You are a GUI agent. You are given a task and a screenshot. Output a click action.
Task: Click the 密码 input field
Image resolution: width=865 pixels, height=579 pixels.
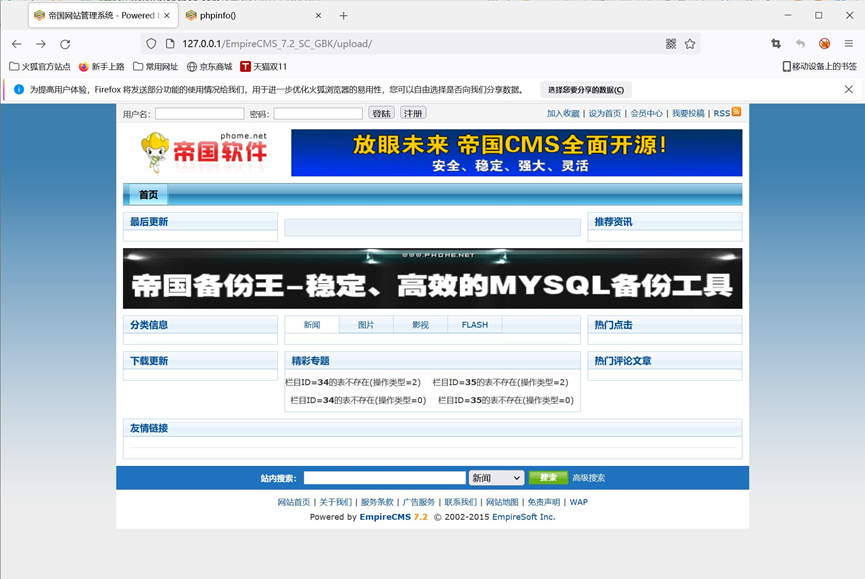tap(318, 114)
